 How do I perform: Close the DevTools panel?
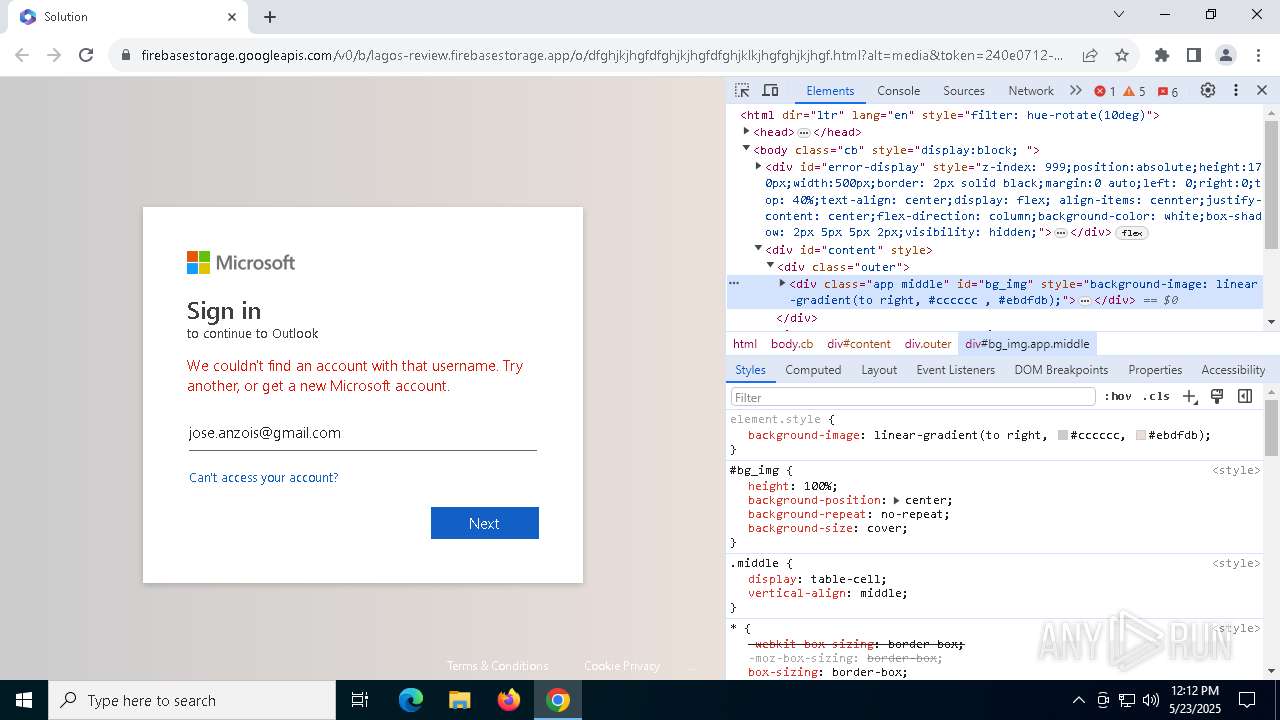[1262, 90]
